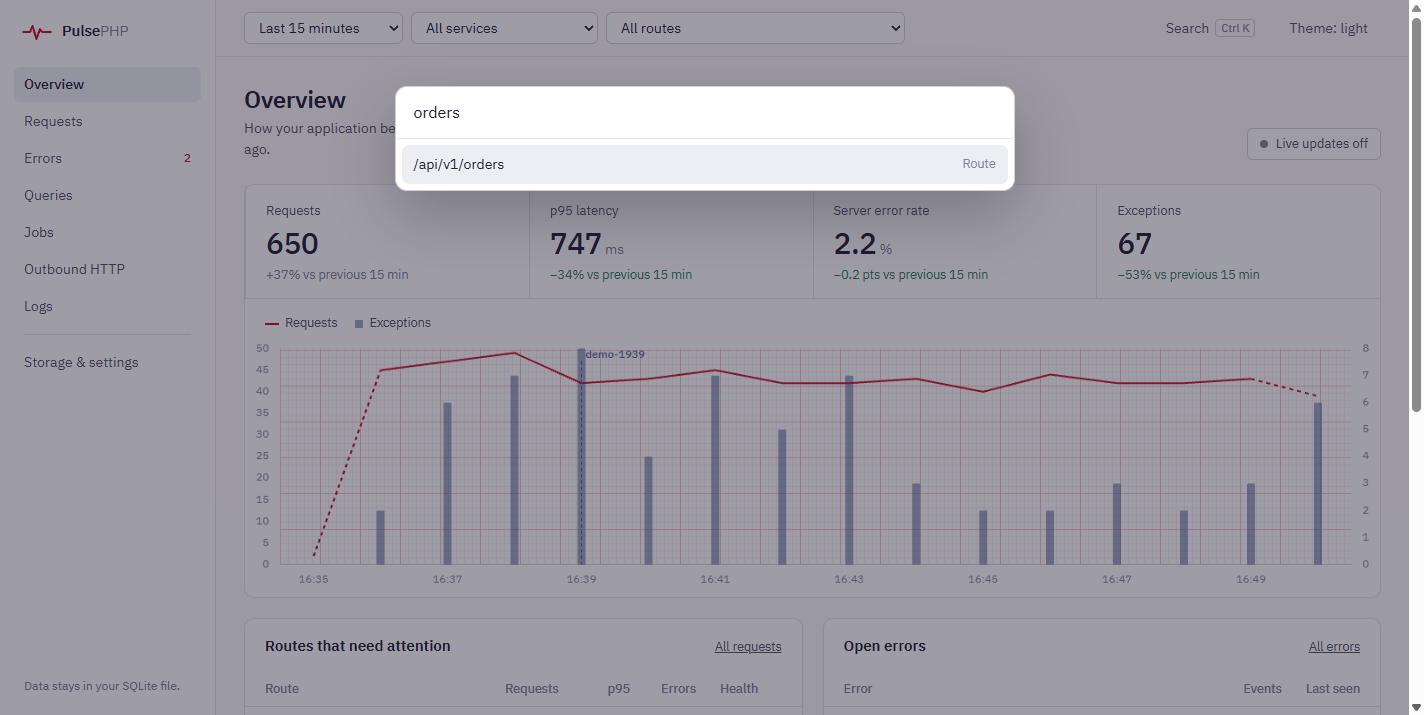The width and height of the screenshot is (1424, 715).
Task: Click the Server error rate value 2.2
Action: tap(855, 244)
